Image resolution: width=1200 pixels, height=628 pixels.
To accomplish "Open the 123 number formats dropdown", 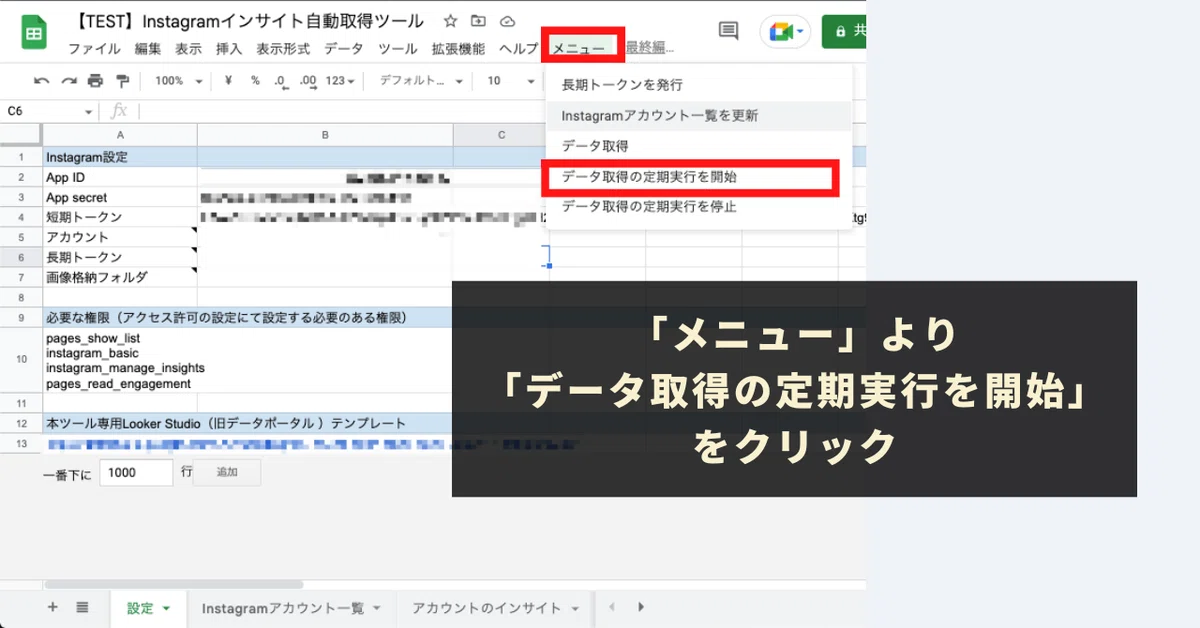I will [341, 81].
